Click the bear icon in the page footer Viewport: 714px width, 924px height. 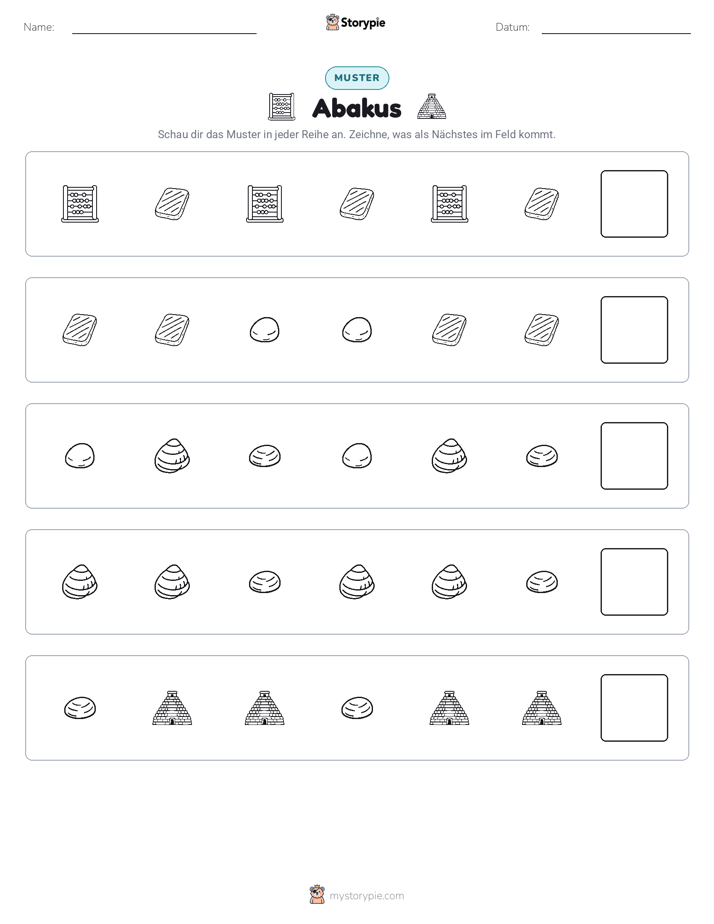(x=317, y=895)
